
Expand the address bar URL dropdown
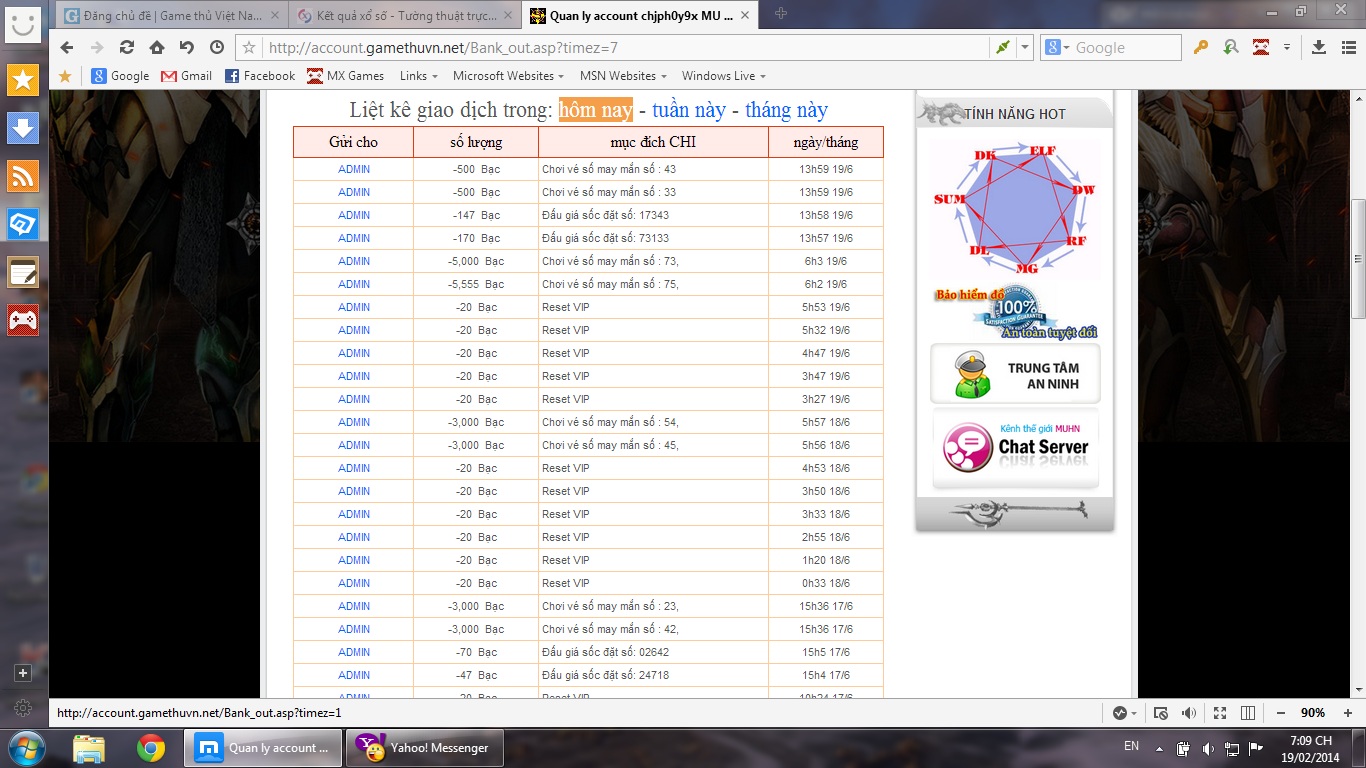(x=1025, y=47)
